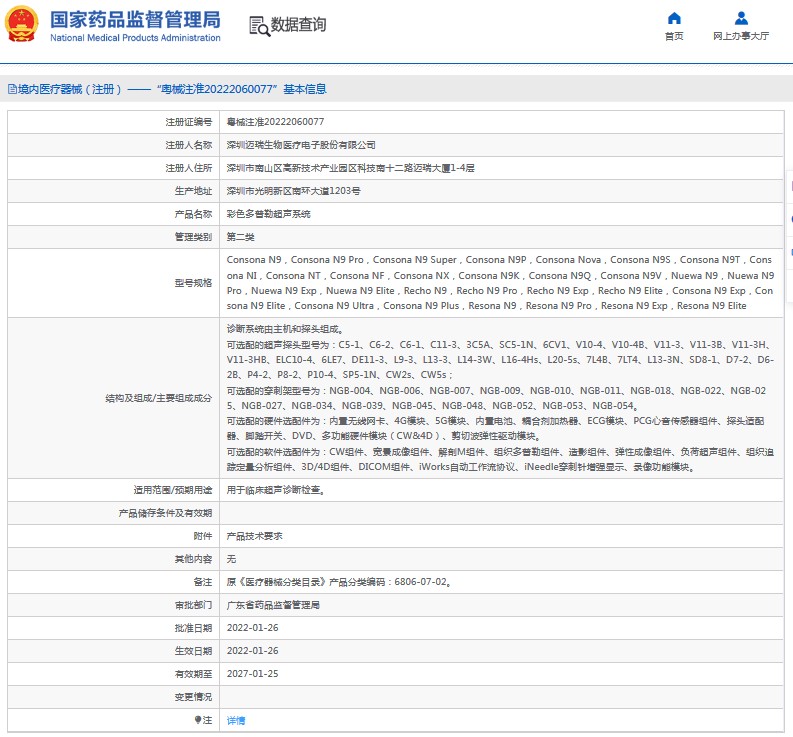
Task: Click the document icon before 境内医疗器械
Action: click(x=11, y=89)
